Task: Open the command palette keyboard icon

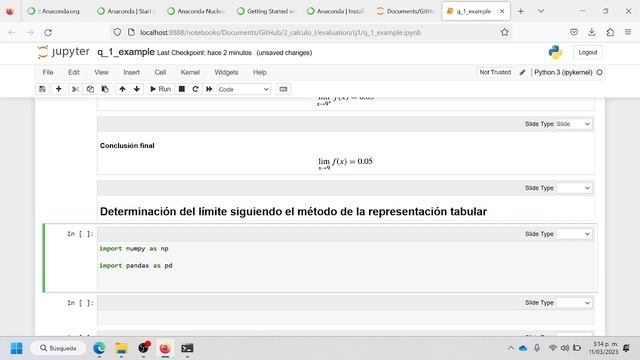Action: [x=283, y=89]
